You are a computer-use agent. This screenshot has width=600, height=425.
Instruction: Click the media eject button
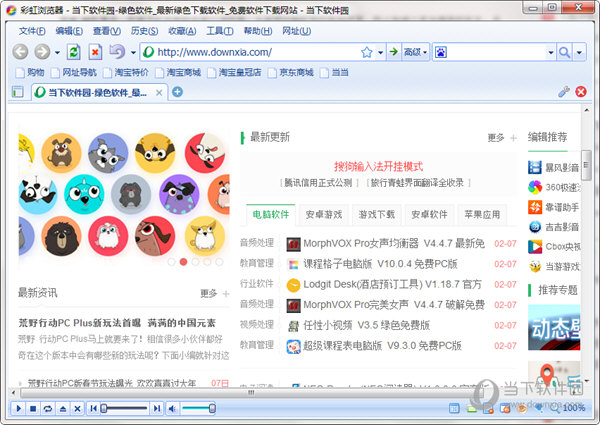pyautogui.click(x=63, y=409)
